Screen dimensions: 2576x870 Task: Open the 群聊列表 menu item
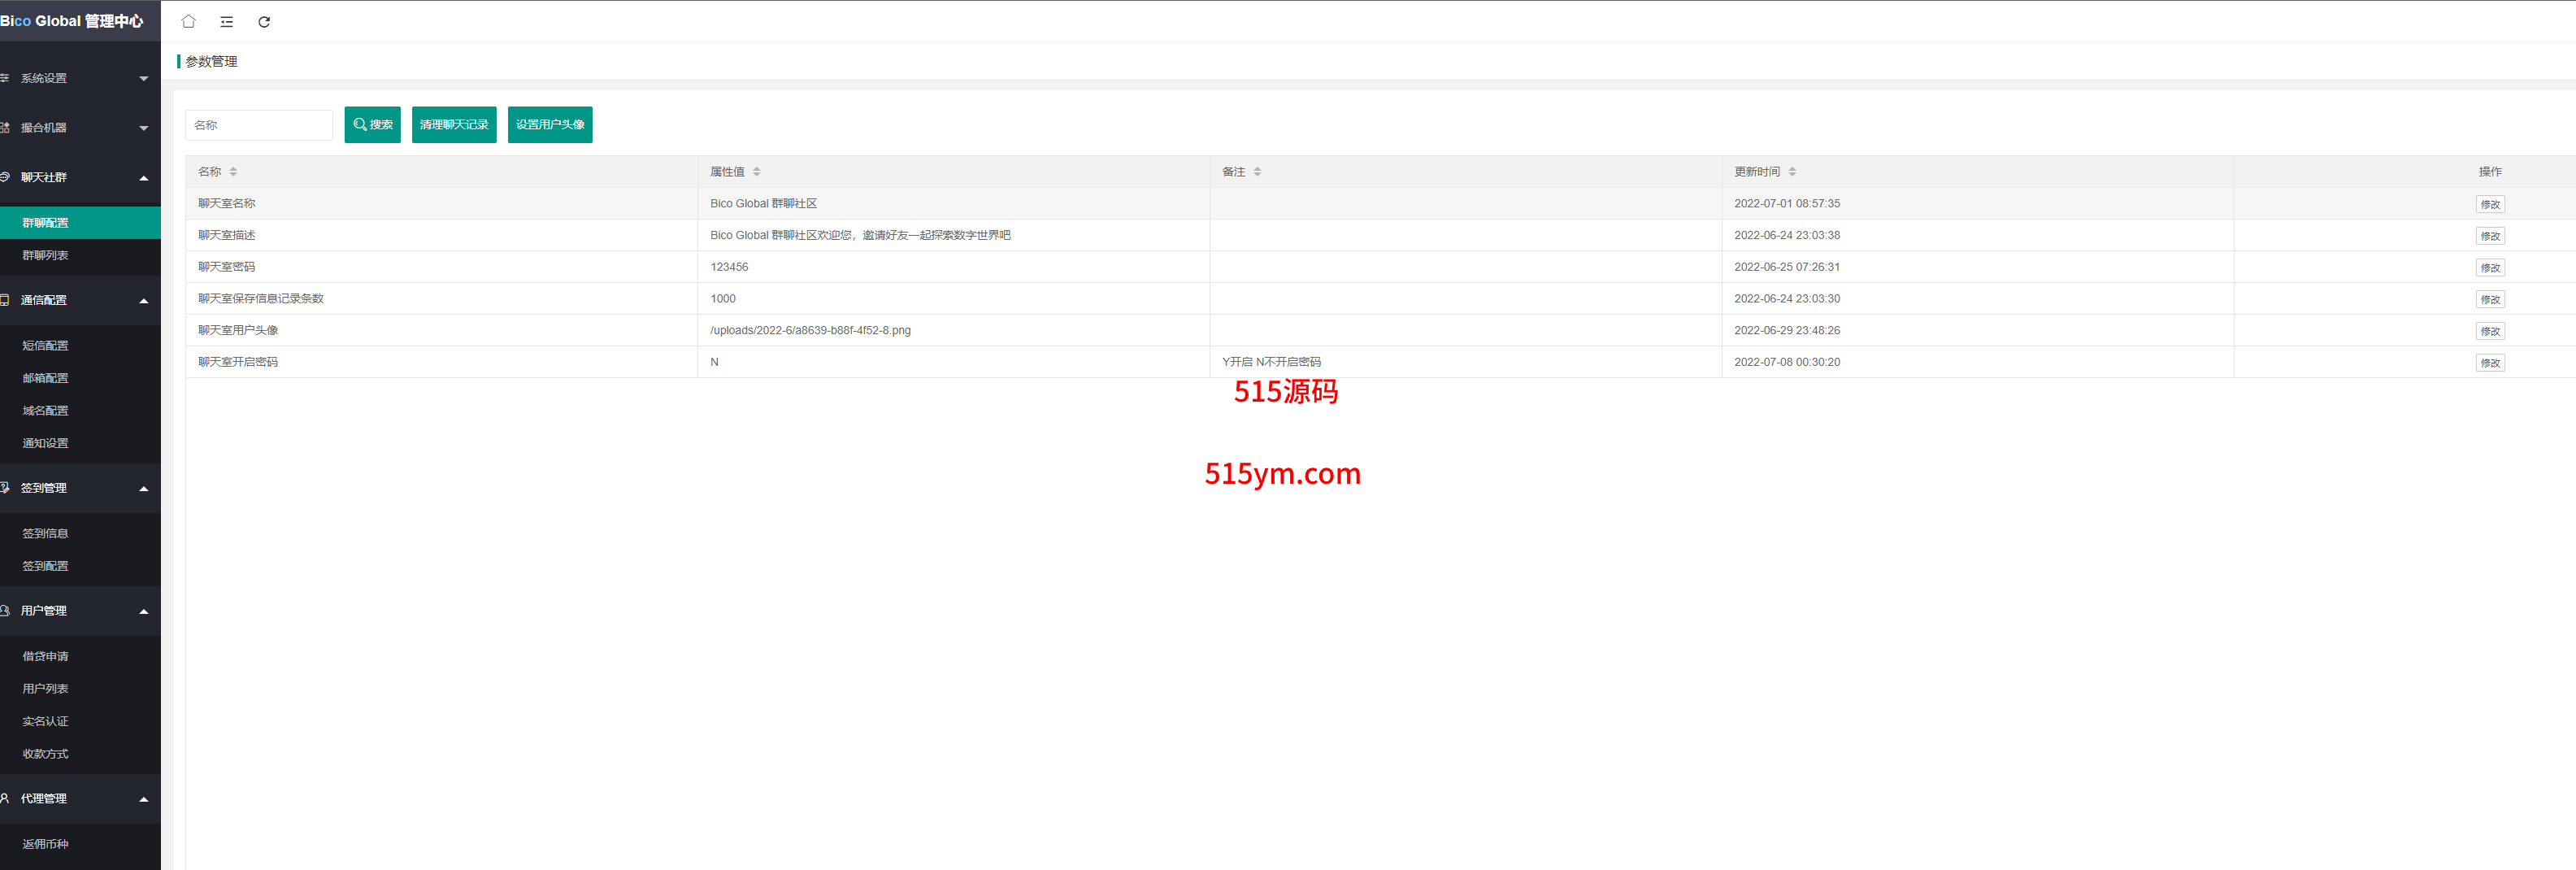(x=46, y=256)
